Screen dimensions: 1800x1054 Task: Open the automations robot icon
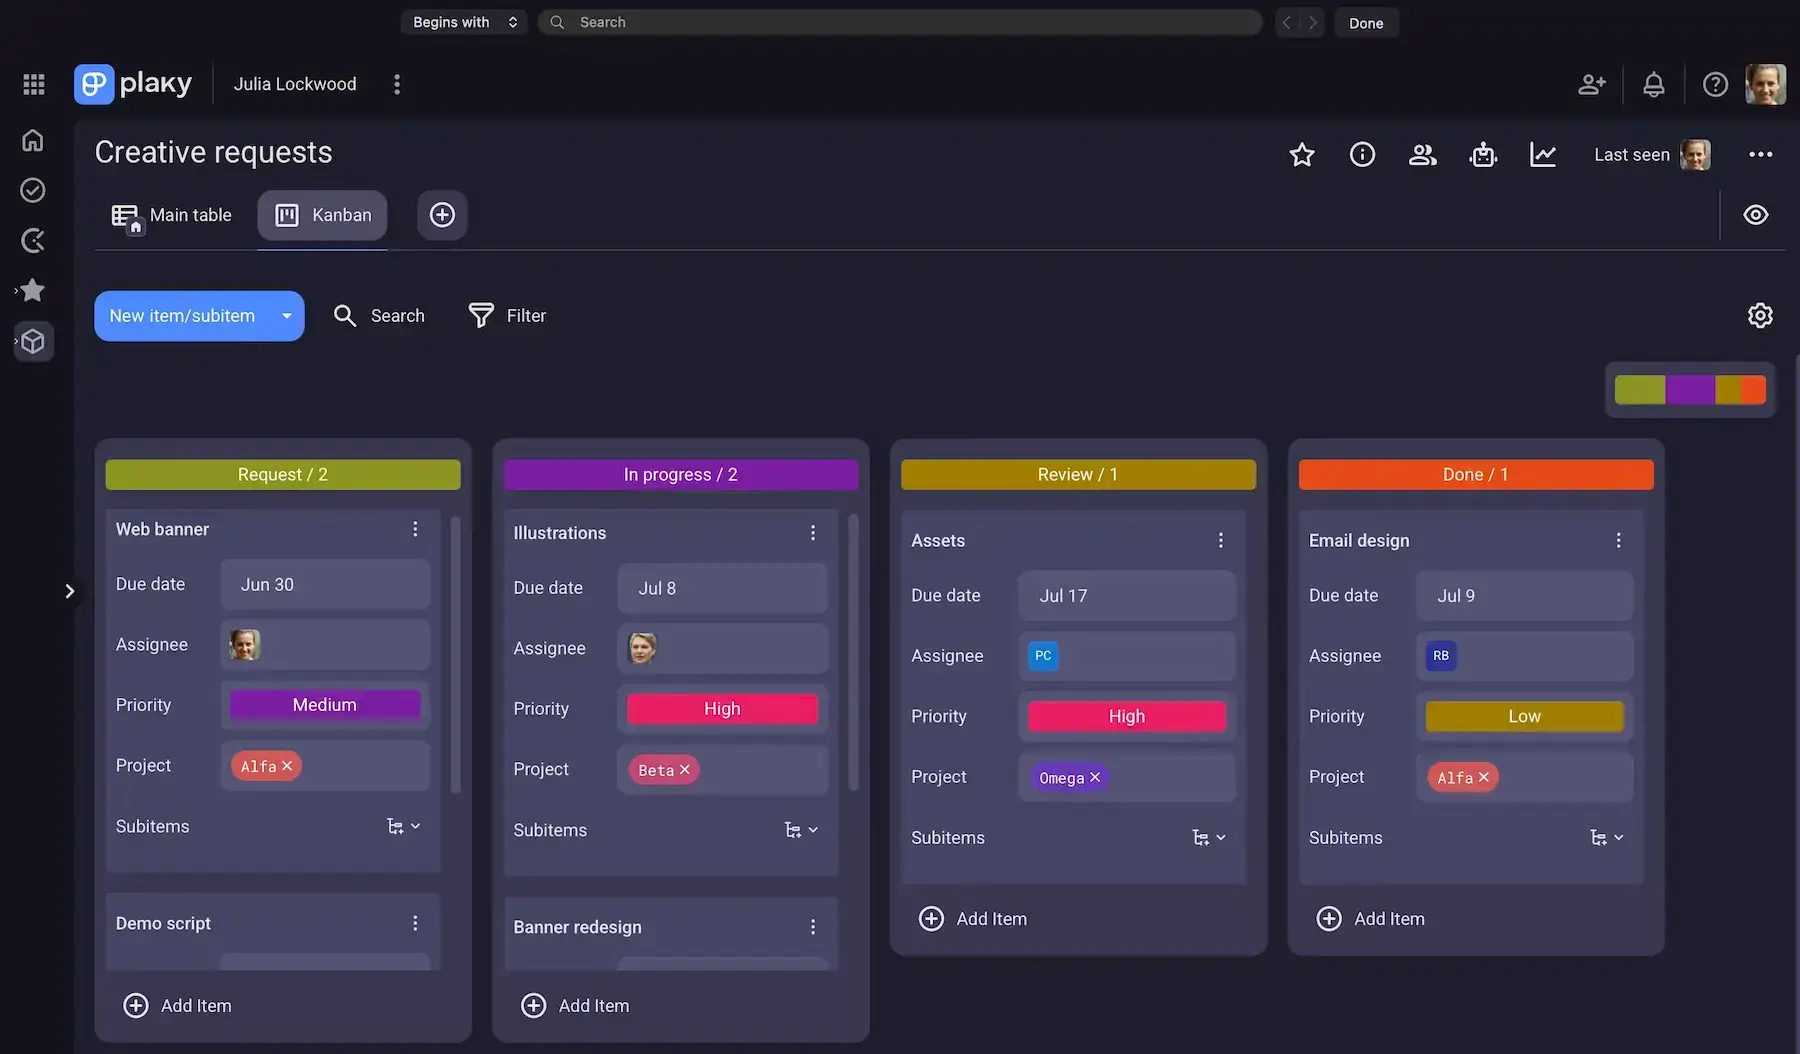pyautogui.click(x=1483, y=154)
